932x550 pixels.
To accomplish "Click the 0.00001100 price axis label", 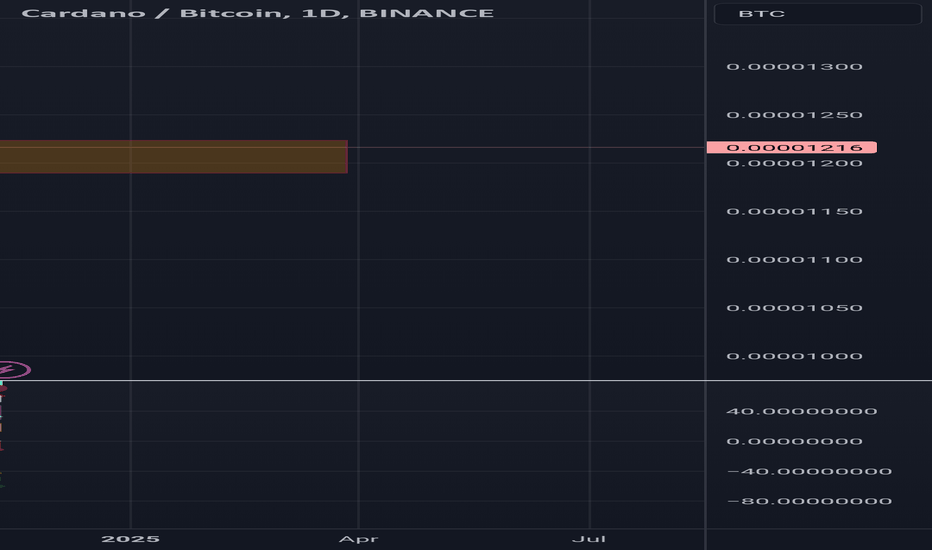I will tap(794, 259).
